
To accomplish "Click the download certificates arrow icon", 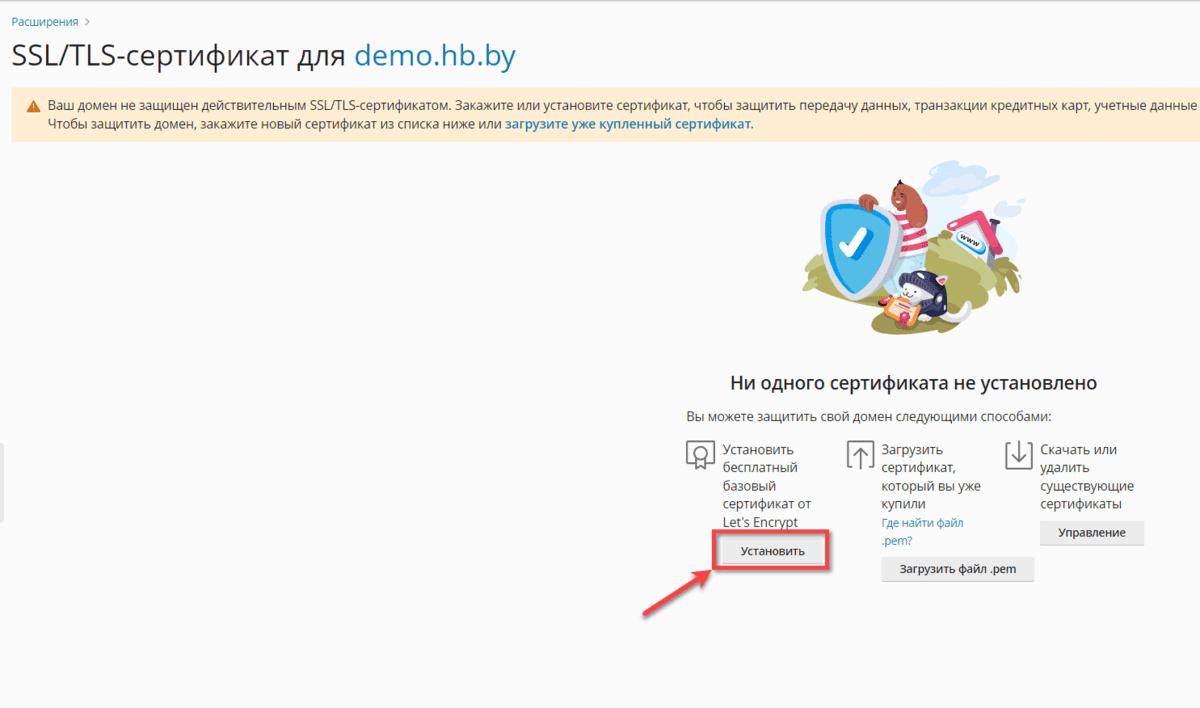I will [1018, 455].
